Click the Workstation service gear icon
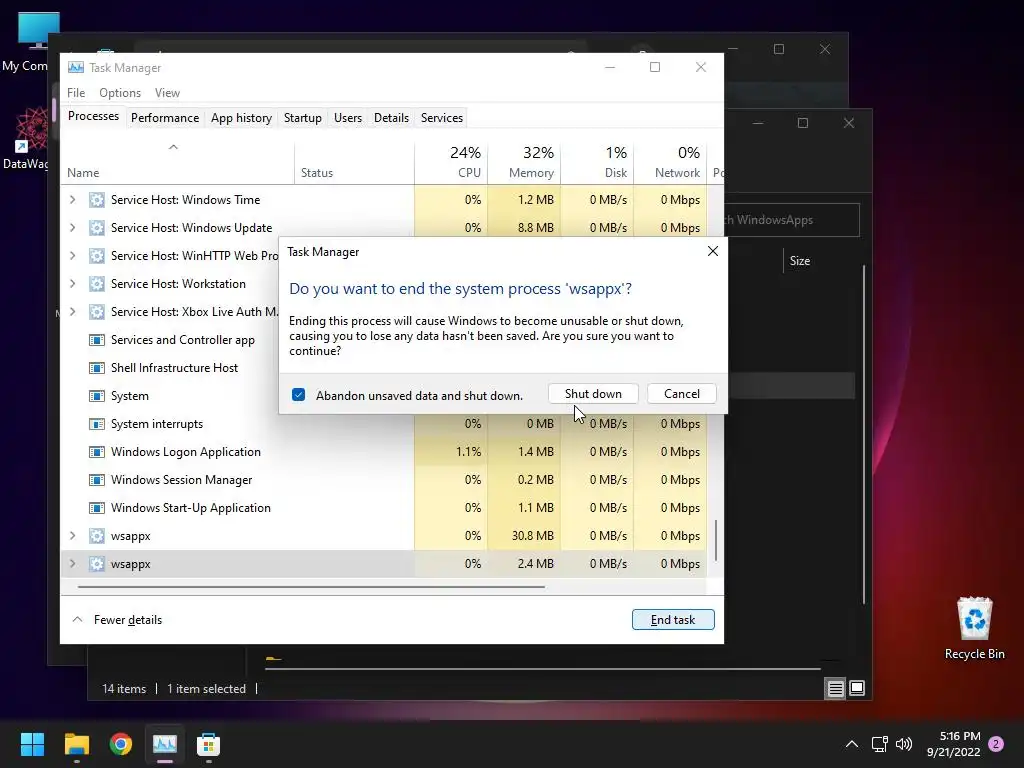The height and width of the screenshot is (768, 1024). tap(97, 284)
